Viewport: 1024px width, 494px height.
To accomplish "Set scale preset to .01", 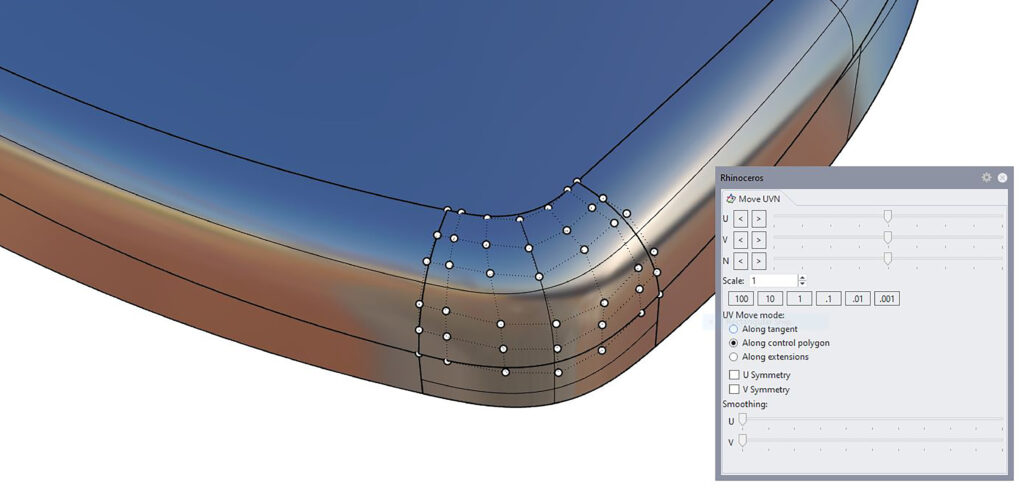I will tap(857, 299).
